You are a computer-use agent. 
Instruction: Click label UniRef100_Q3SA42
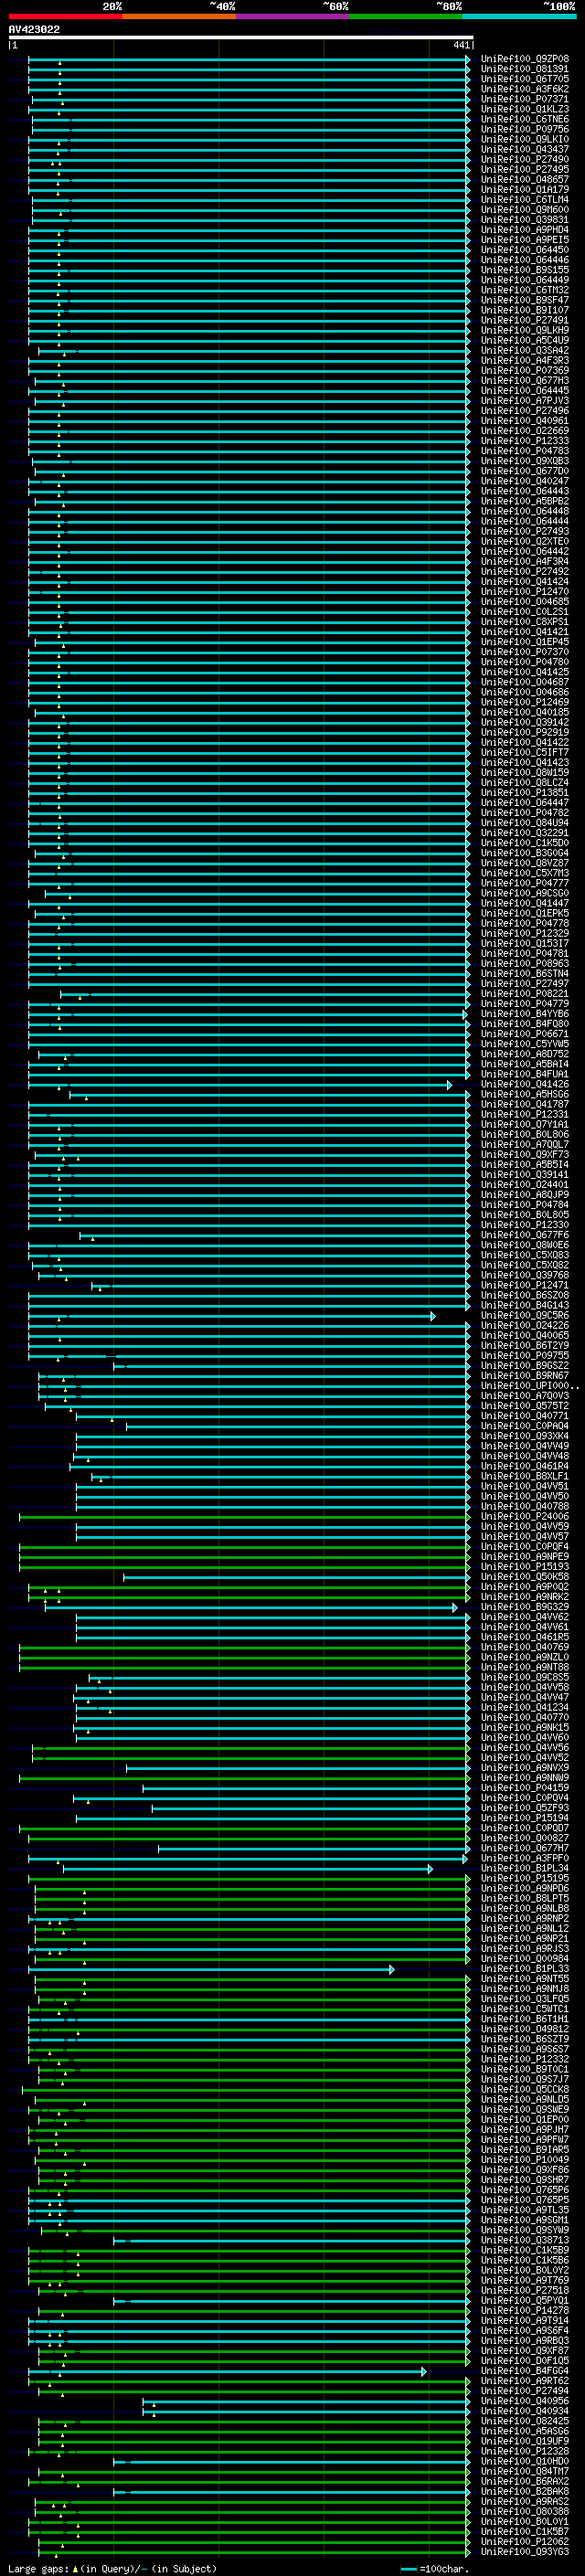pyautogui.click(x=525, y=350)
